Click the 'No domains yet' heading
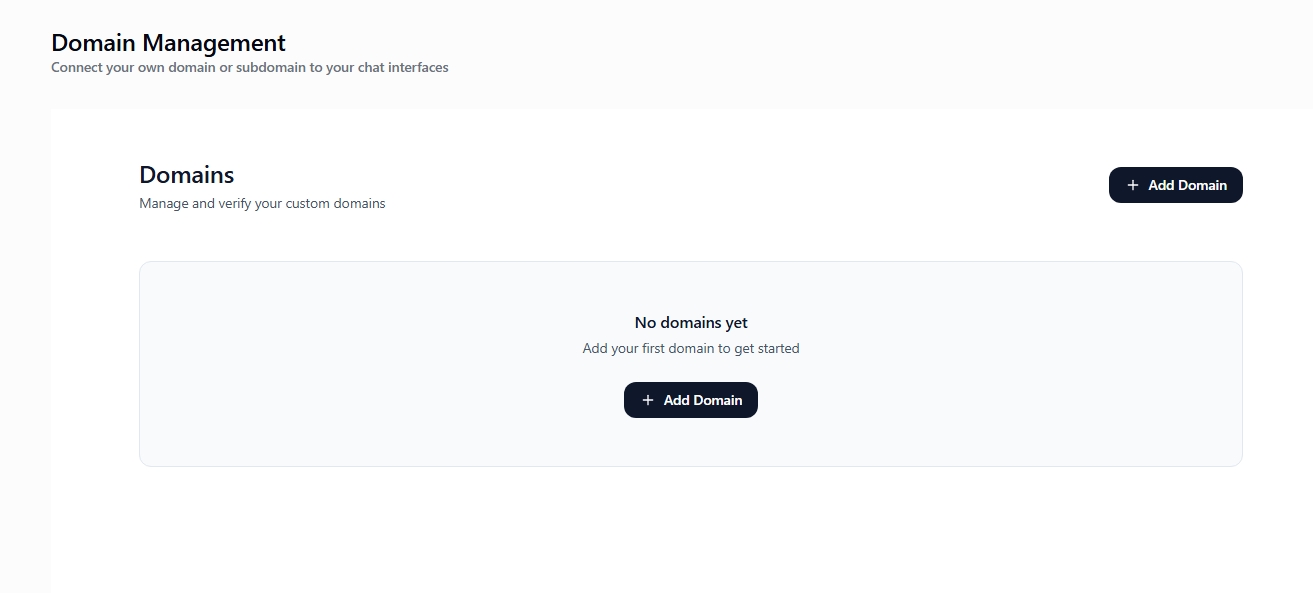 [691, 322]
